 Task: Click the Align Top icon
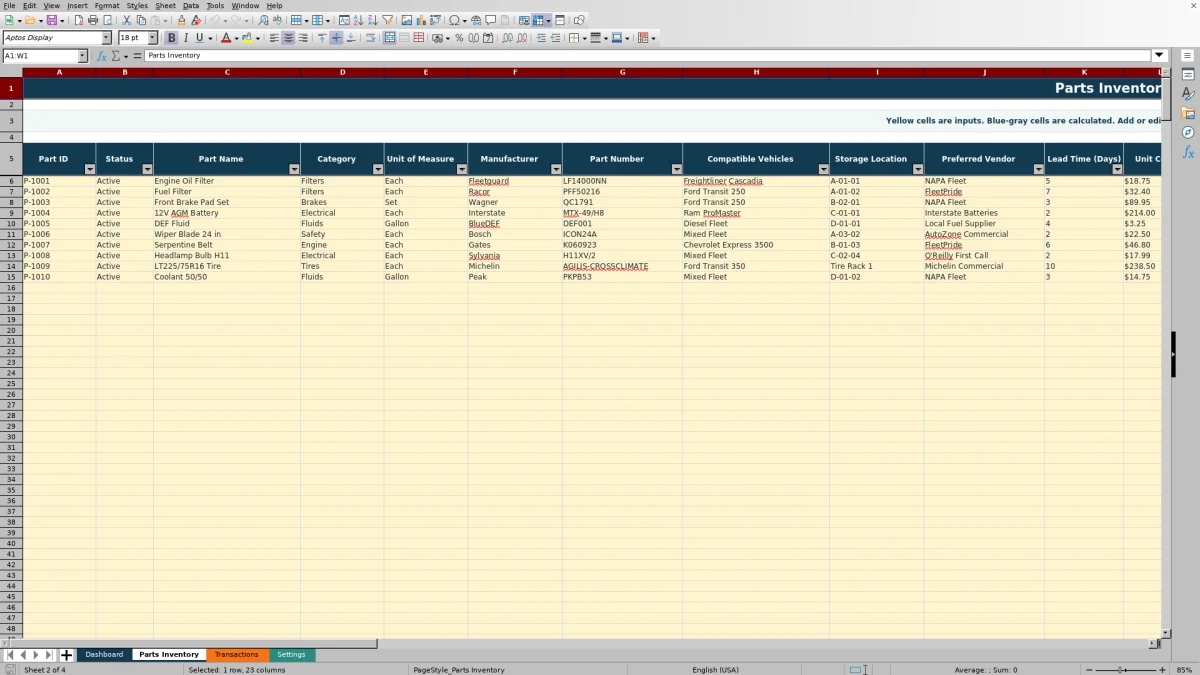pyautogui.click(x=322, y=38)
